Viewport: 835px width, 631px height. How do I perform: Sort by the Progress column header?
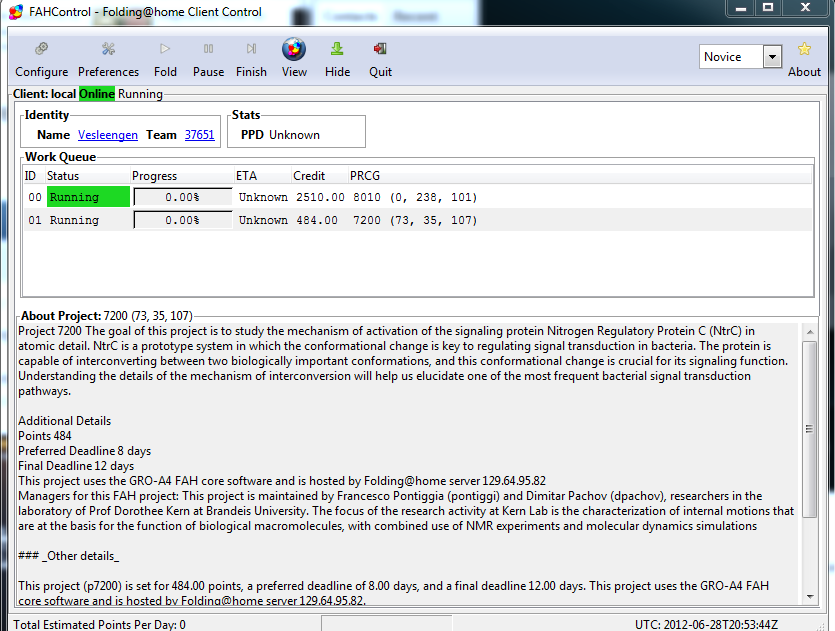click(154, 176)
